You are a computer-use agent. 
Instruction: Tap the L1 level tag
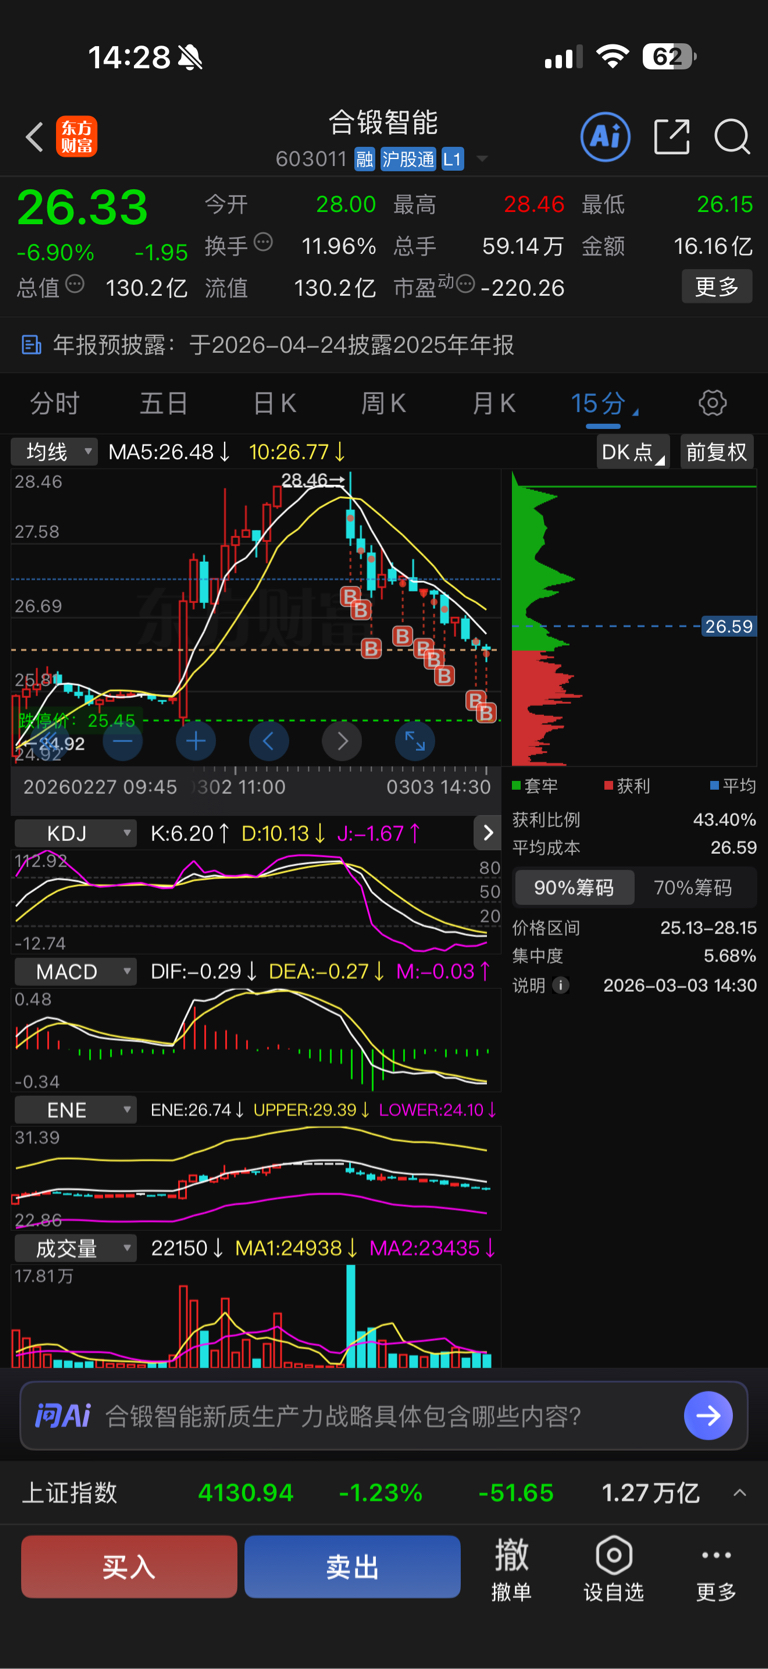click(x=452, y=159)
